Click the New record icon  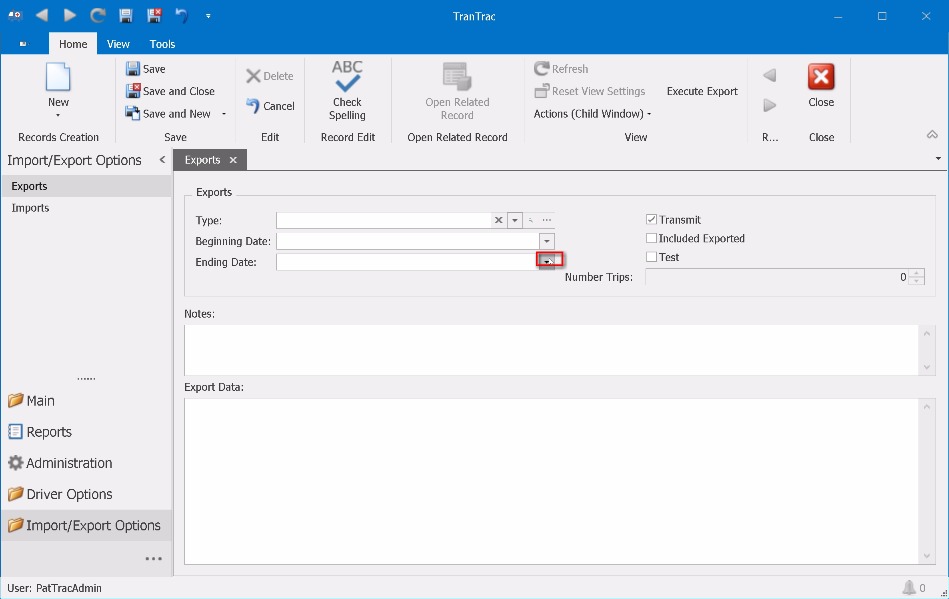tap(58, 78)
